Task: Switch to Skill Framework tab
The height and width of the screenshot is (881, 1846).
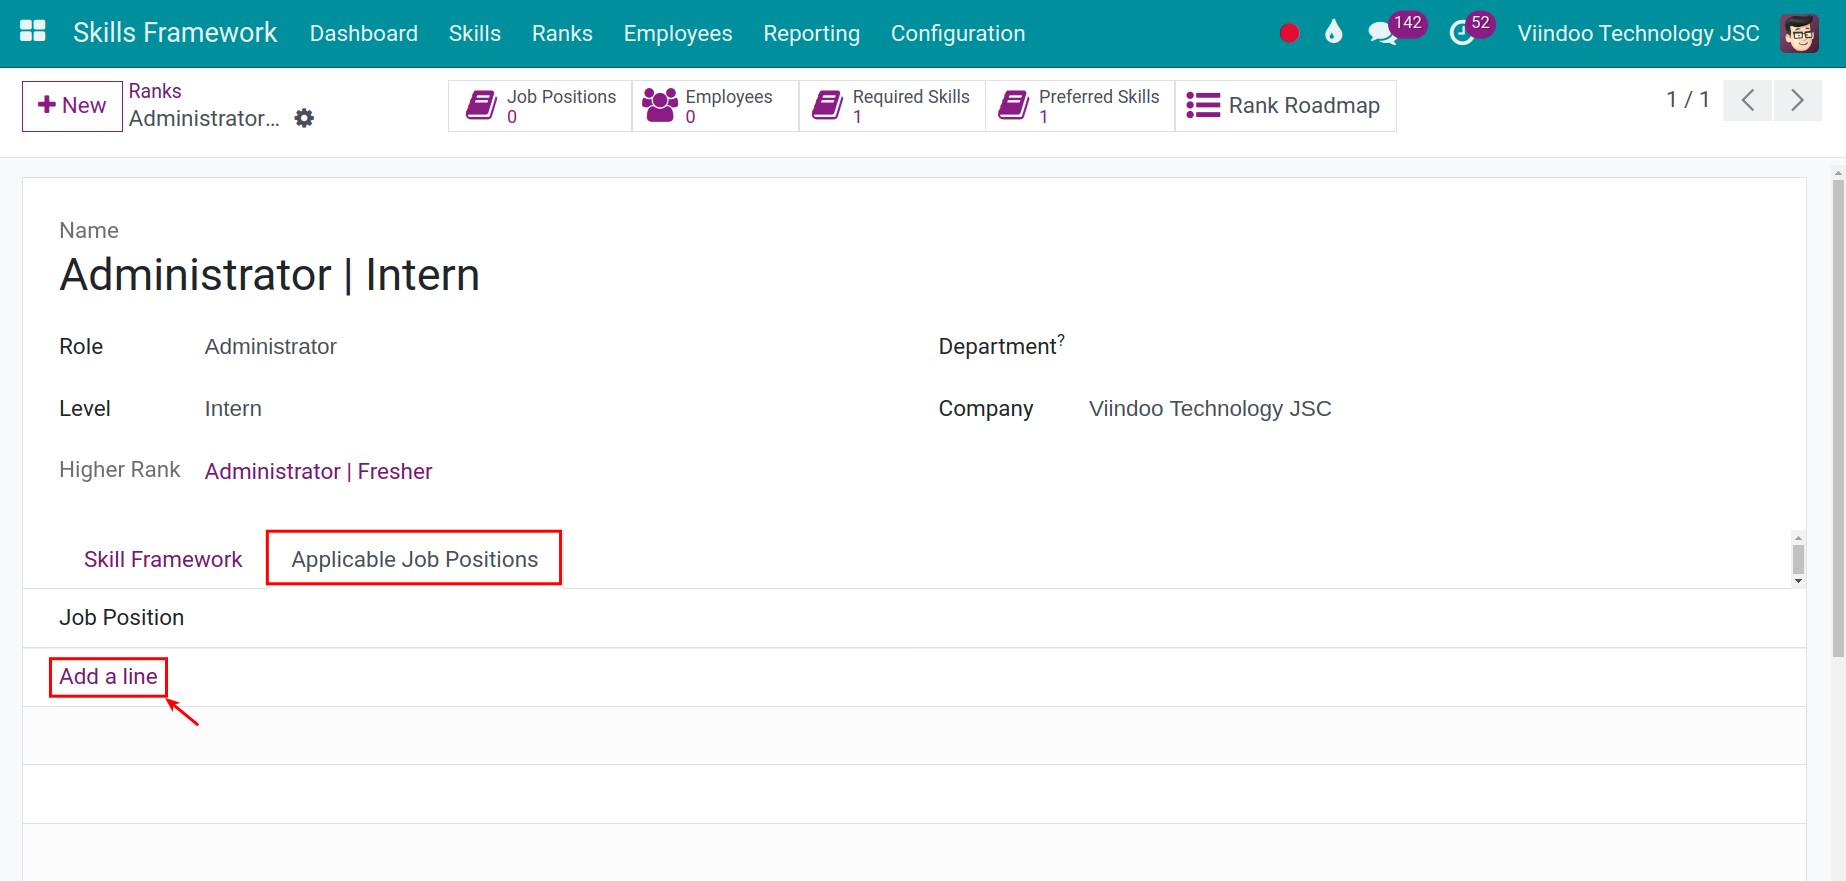Action: (163, 559)
